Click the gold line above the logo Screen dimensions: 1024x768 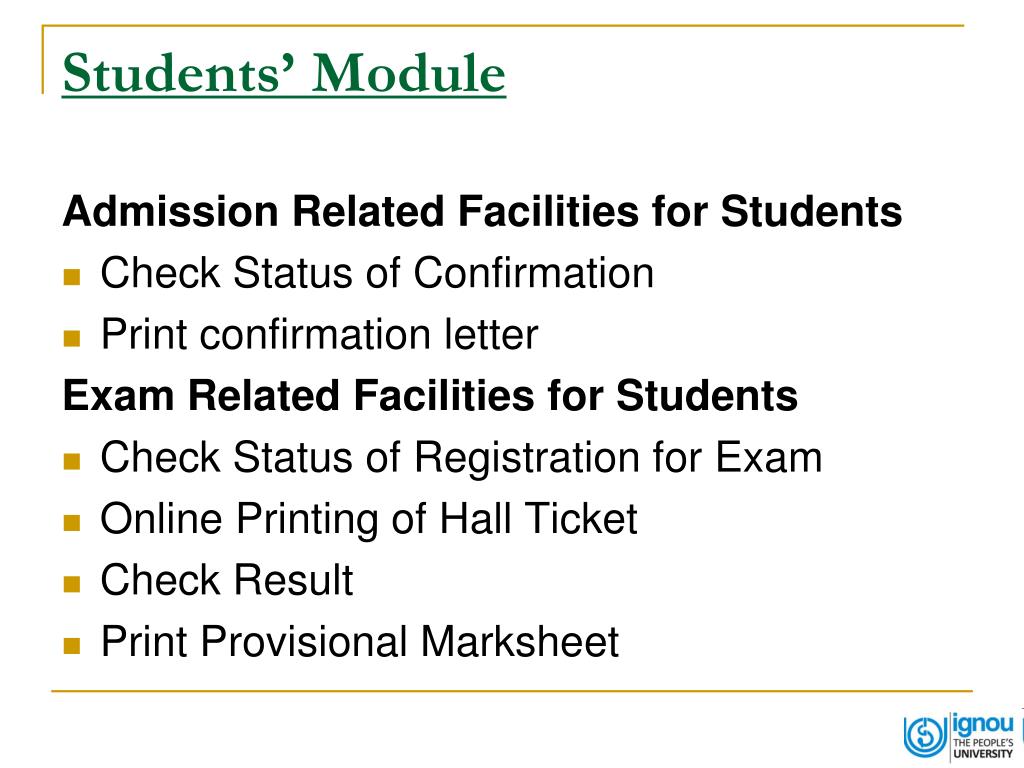512,690
